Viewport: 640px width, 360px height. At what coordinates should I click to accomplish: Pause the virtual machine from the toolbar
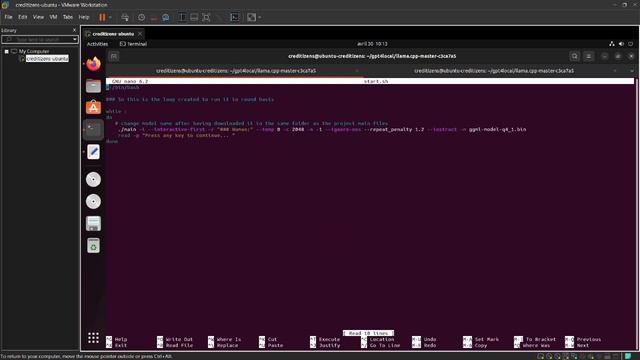pos(102,17)
